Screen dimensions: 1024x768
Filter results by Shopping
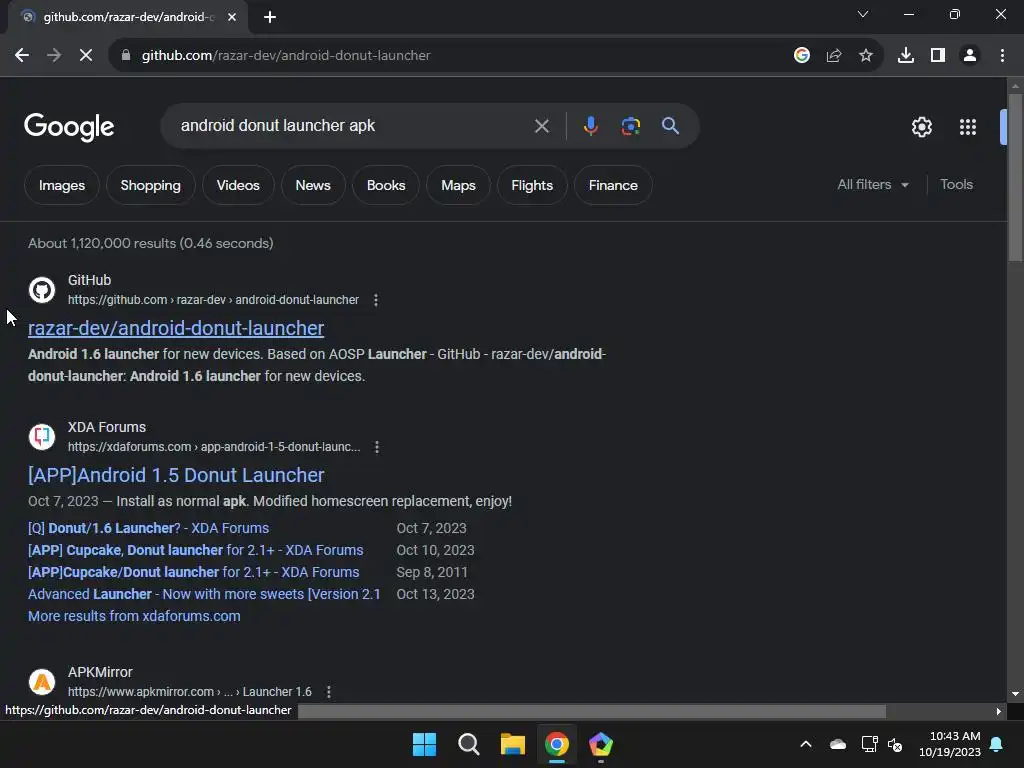click(x=151, y=185)
